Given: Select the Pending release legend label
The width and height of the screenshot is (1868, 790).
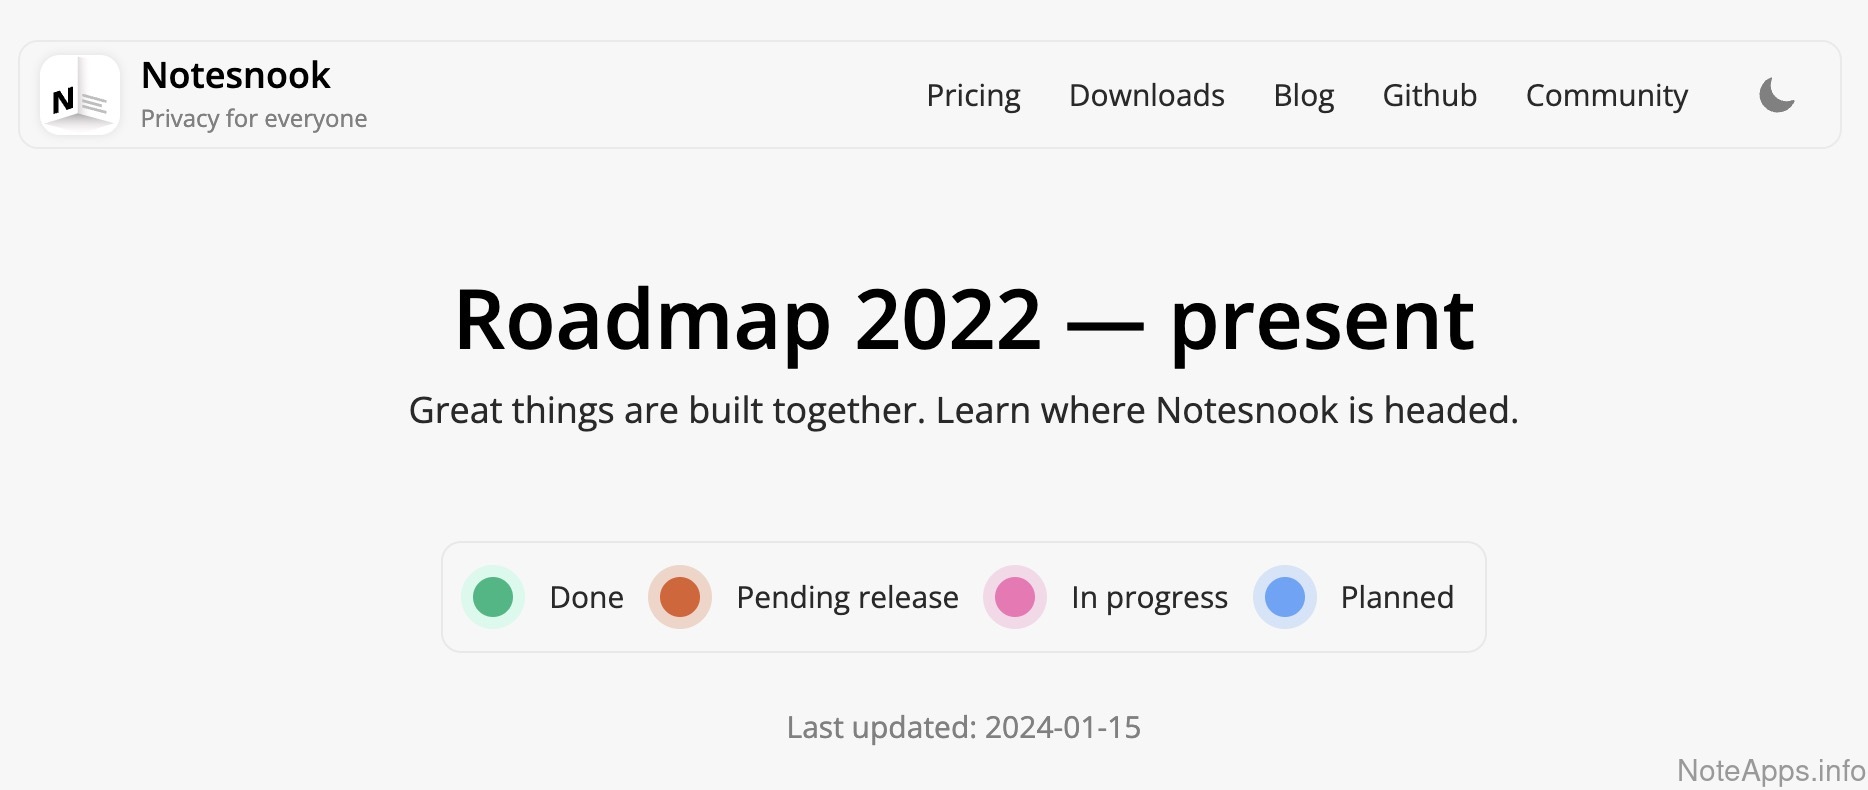Looking at the screenshot, I should click(x=847, y=597).
